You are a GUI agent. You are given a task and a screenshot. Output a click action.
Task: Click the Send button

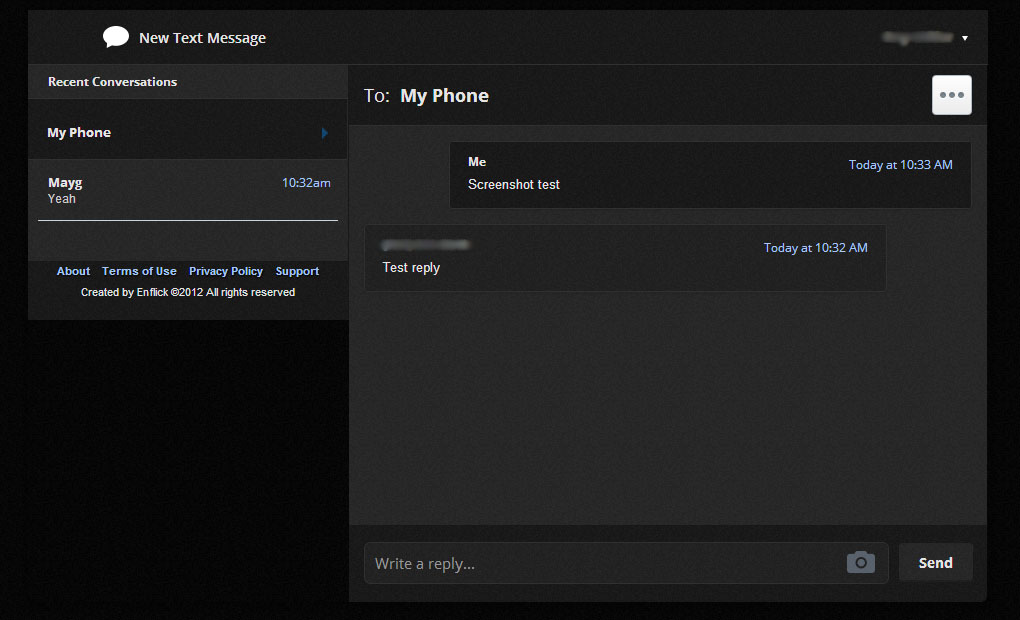pos(935,563)
